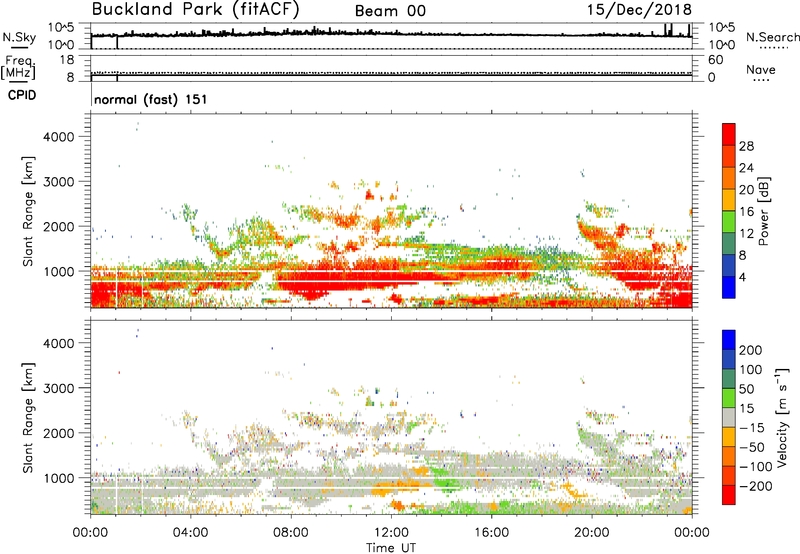Viewport: 800px width, 554px height.
Task: Click the 'CPID' label
Action: point(22,95)
